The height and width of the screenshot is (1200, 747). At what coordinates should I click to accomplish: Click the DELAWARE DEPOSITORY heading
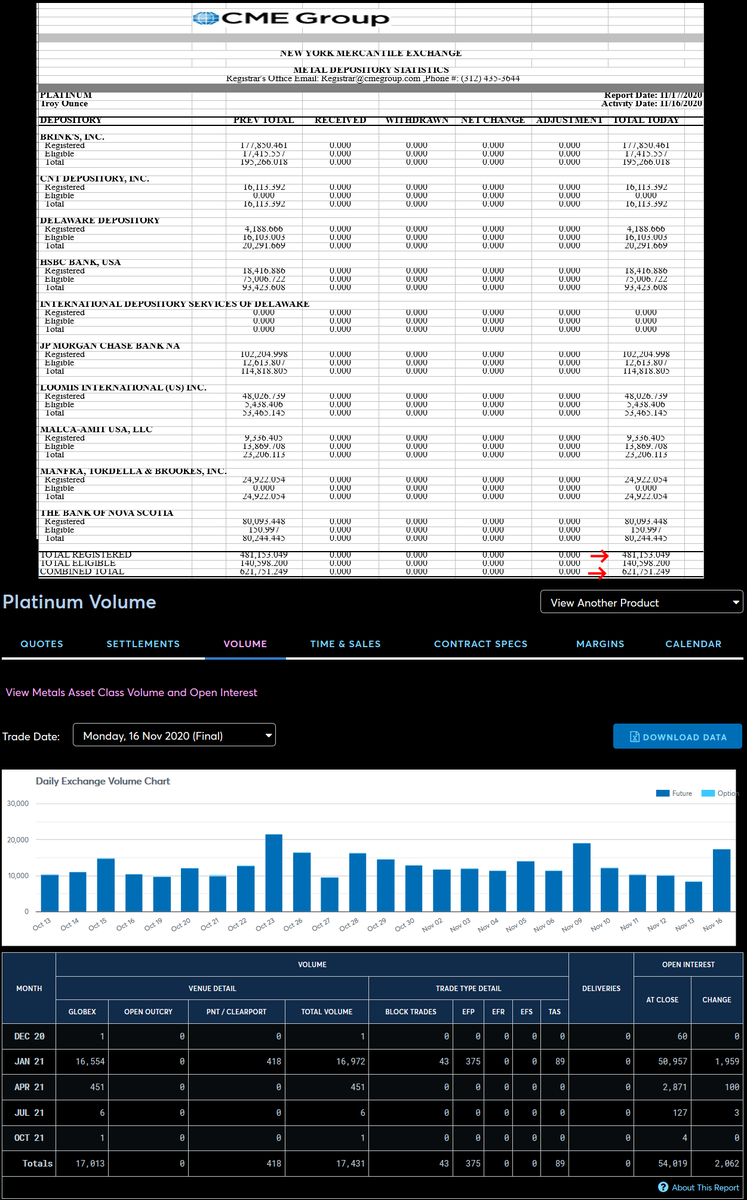pyautogui.click(x=100, y=220)
